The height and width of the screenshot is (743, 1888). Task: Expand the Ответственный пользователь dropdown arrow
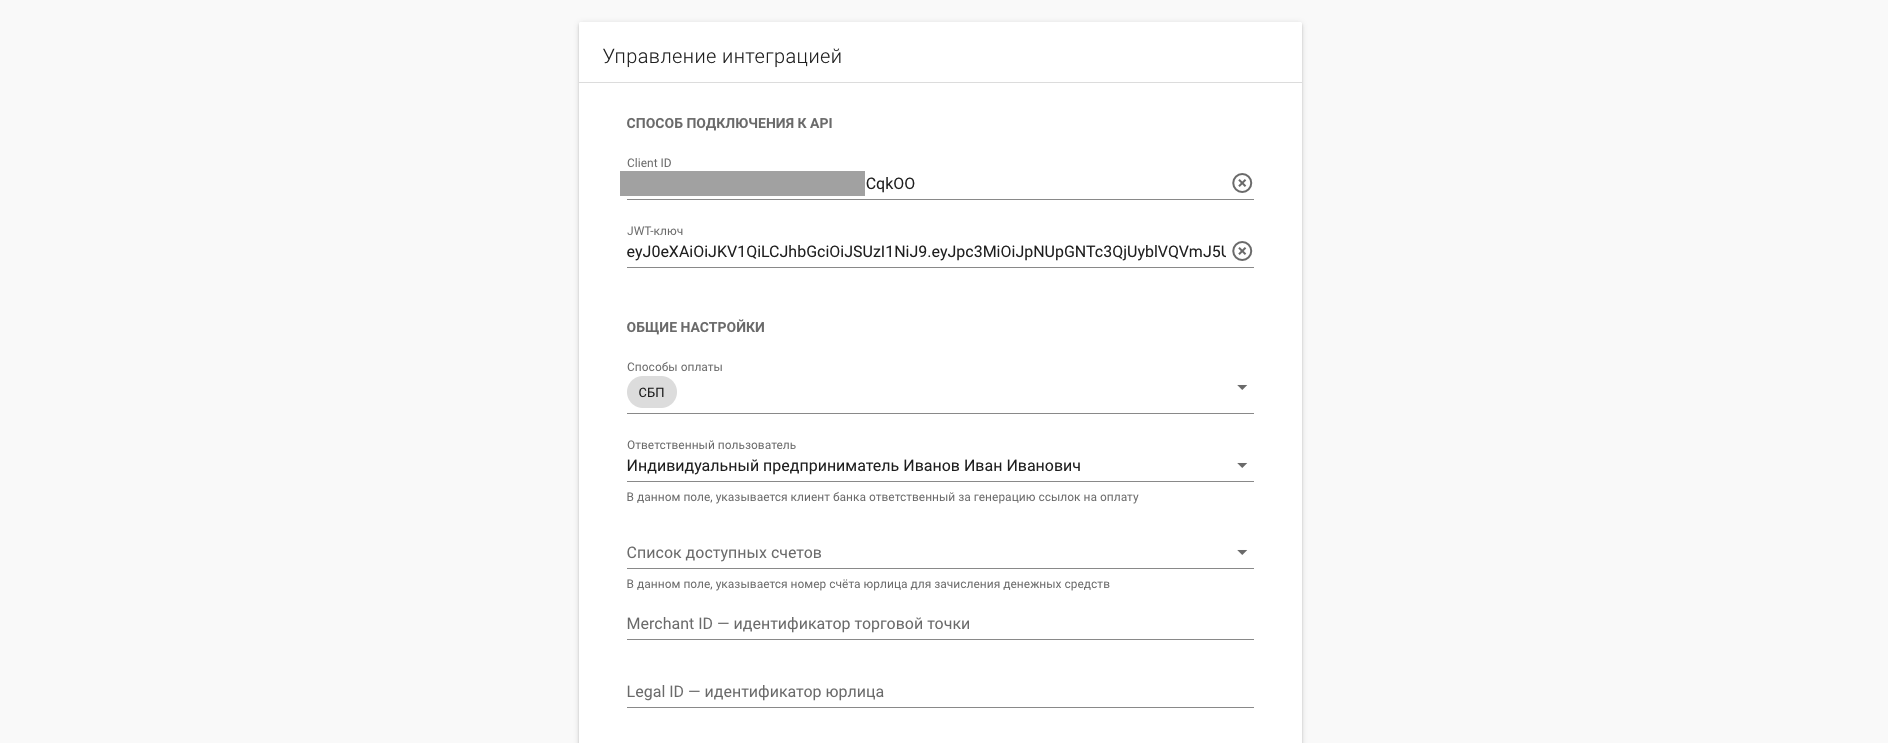(x=1242, y=466)
